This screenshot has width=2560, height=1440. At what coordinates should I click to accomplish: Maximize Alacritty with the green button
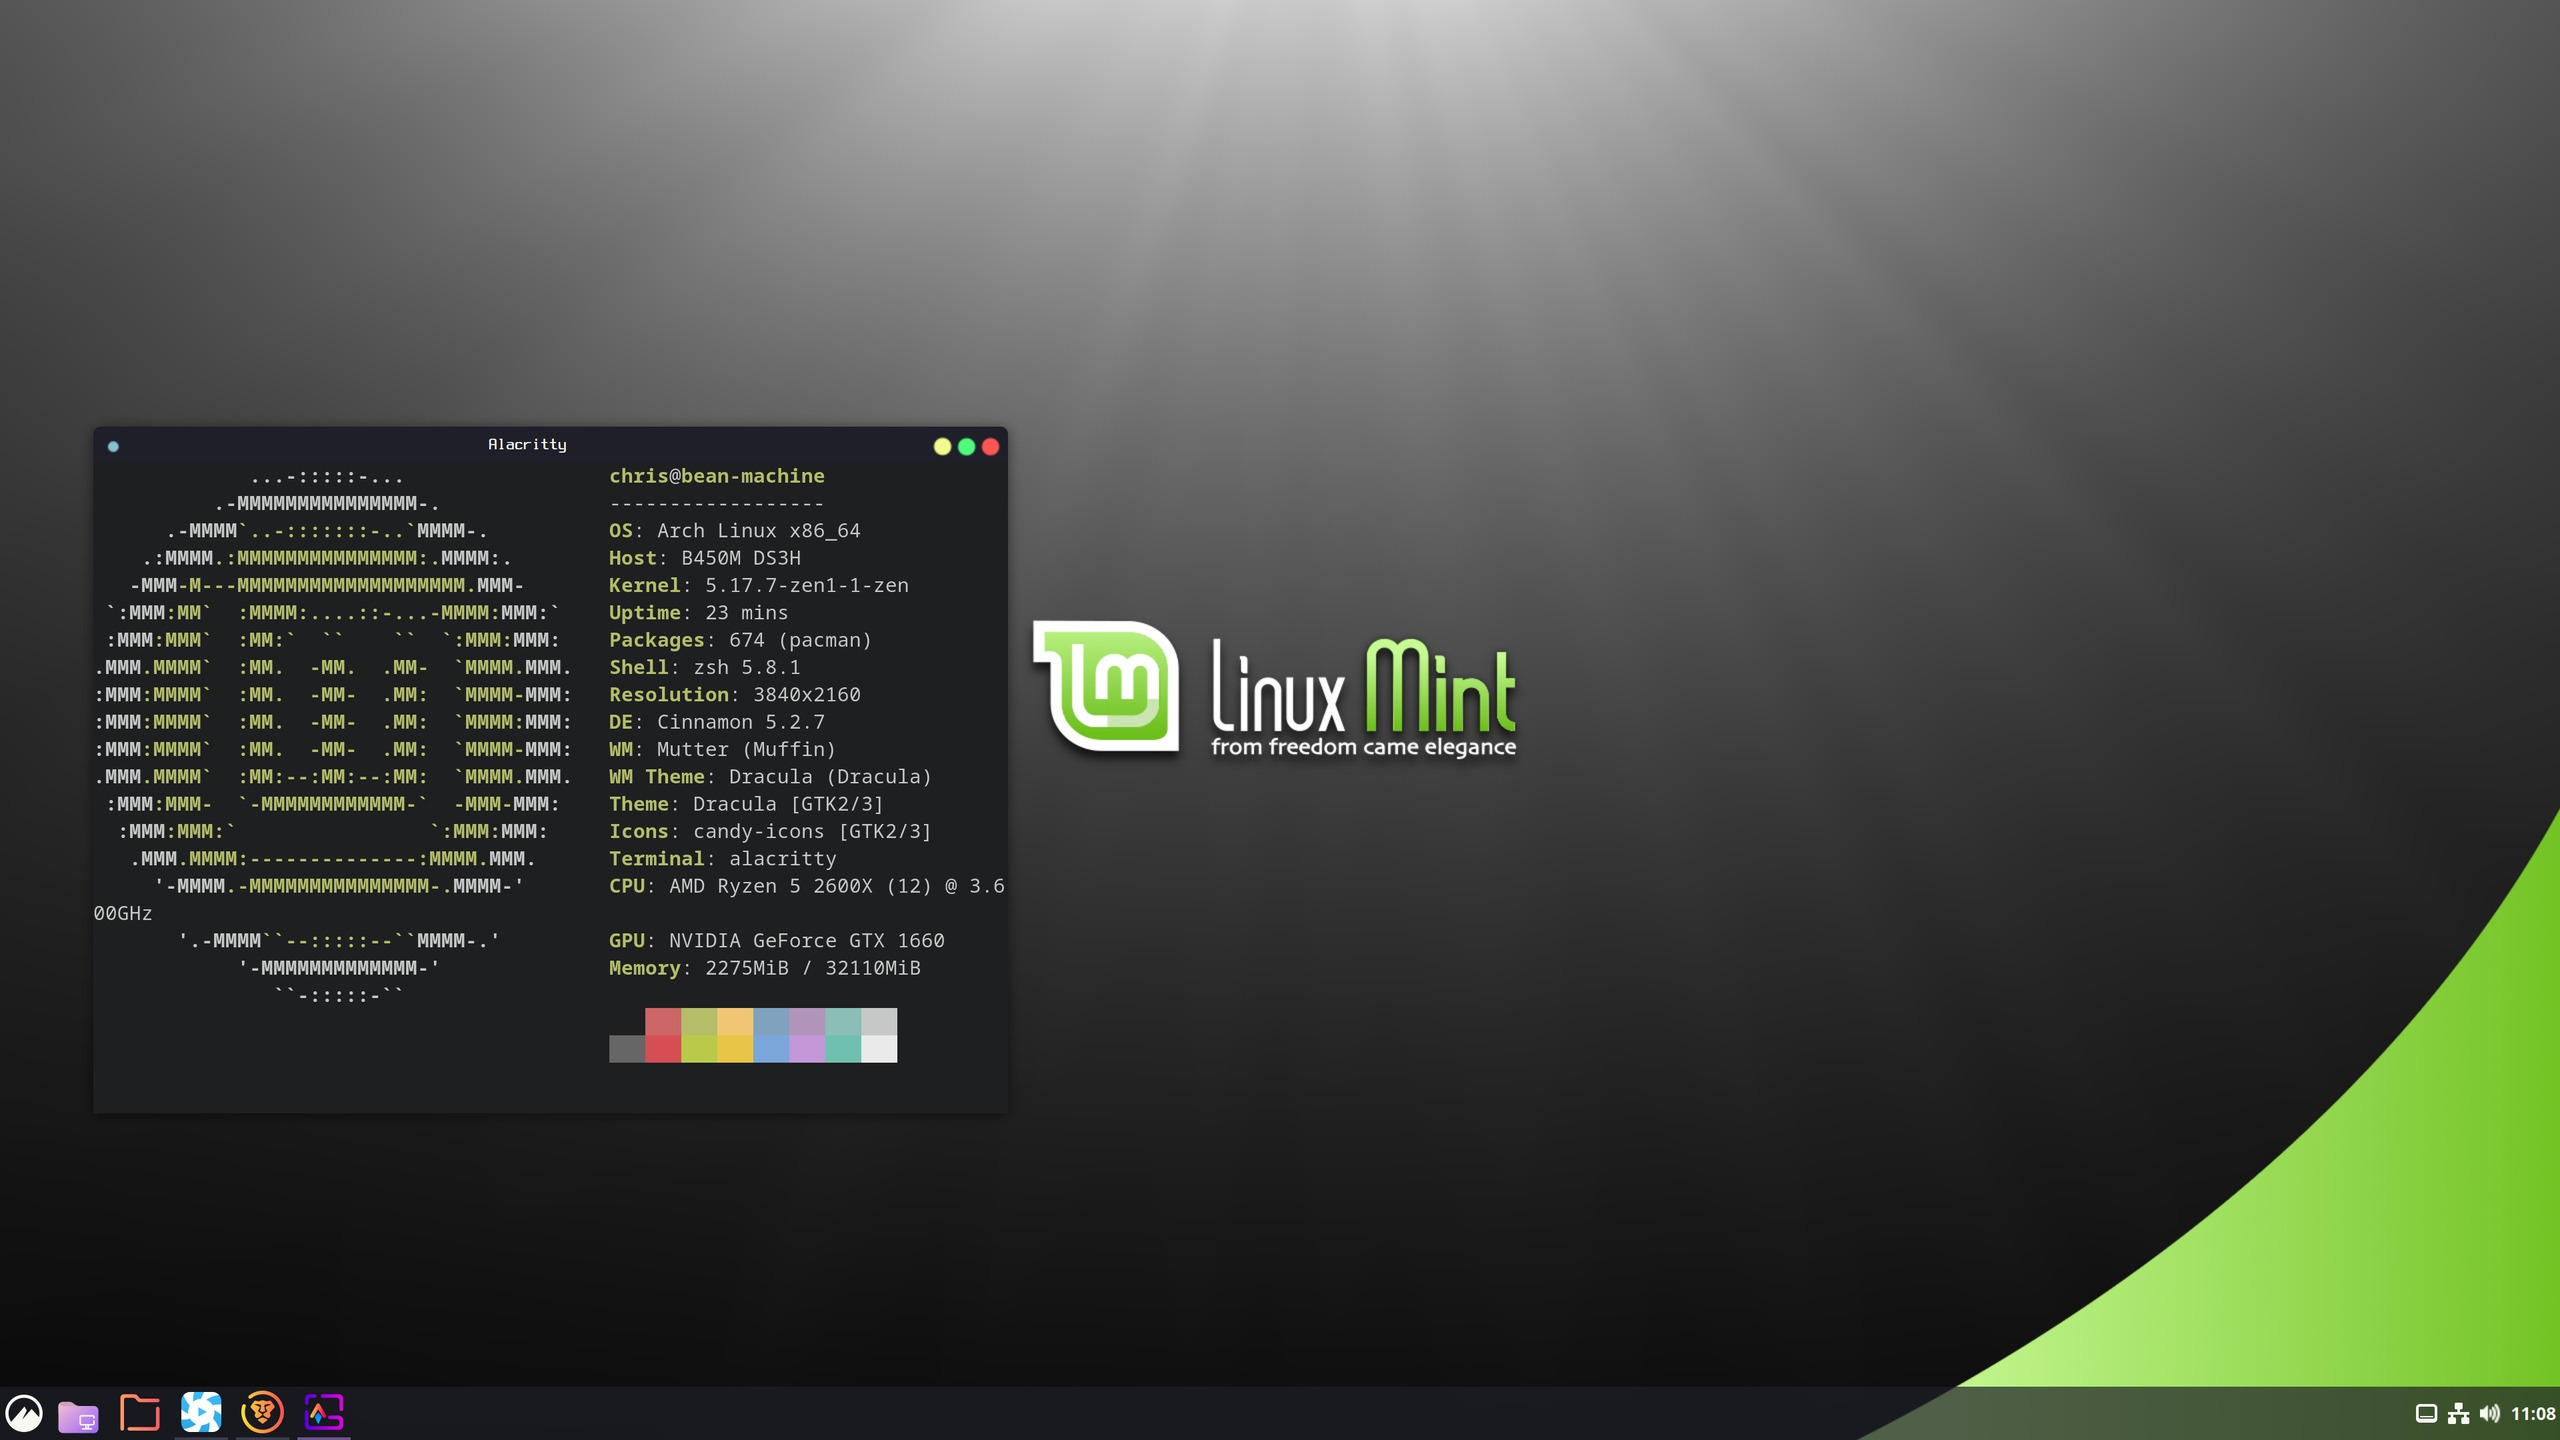[966, 447]
